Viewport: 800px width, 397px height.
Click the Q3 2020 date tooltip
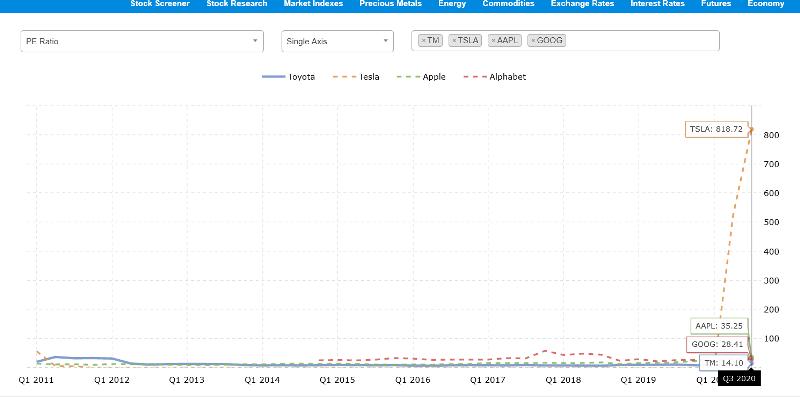[x=739, y=378]
